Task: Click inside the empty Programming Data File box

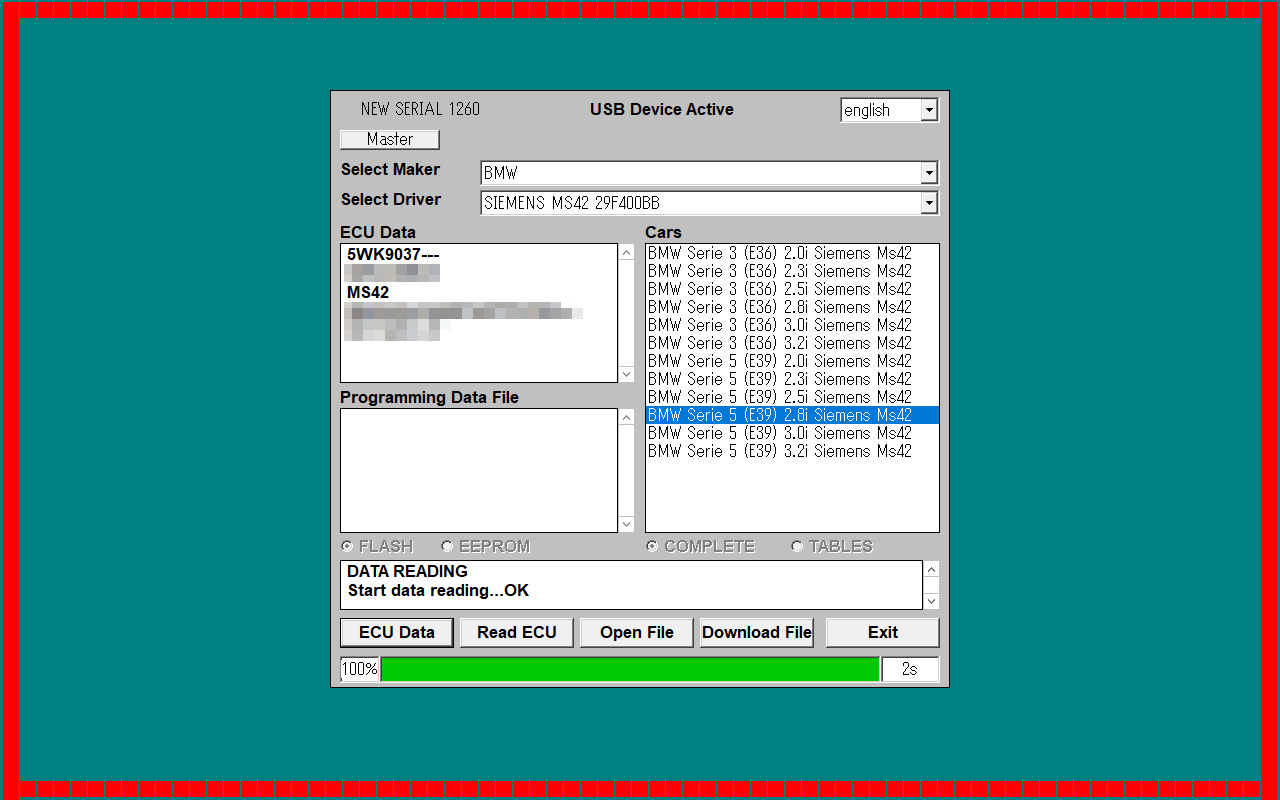Action: coord(479,470)
